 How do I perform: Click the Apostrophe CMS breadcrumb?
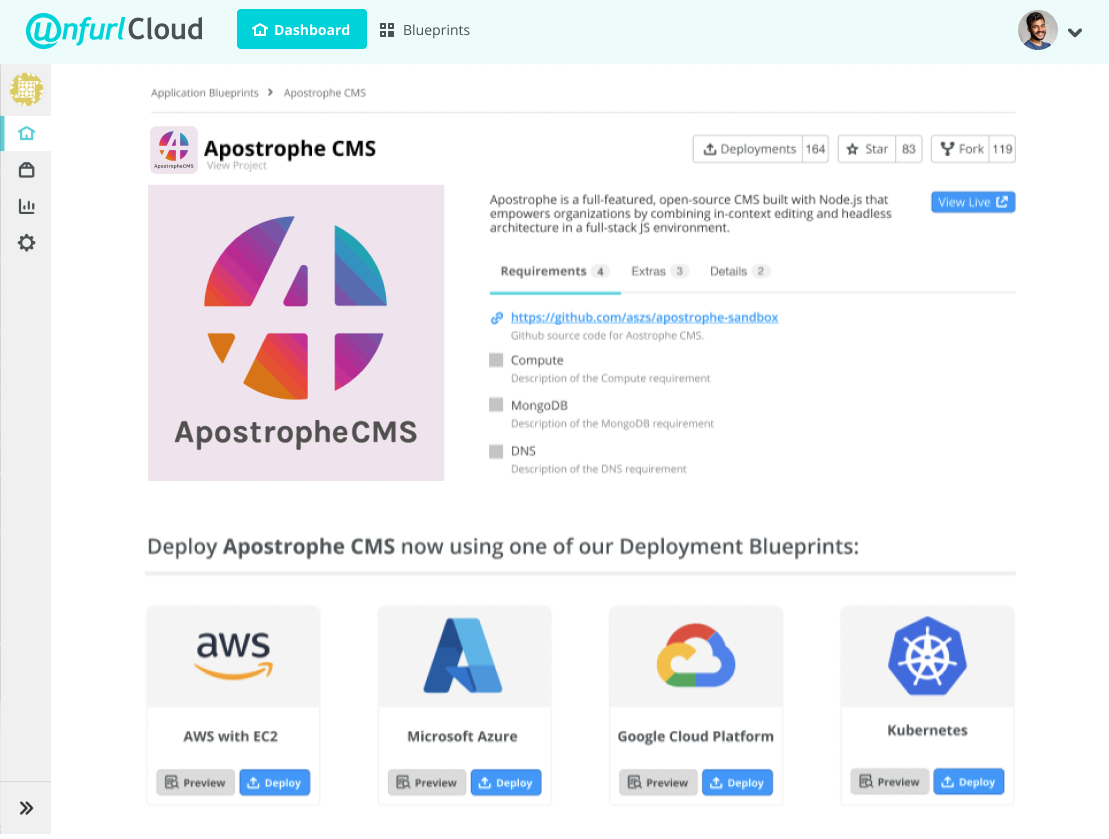coord(325,93)
